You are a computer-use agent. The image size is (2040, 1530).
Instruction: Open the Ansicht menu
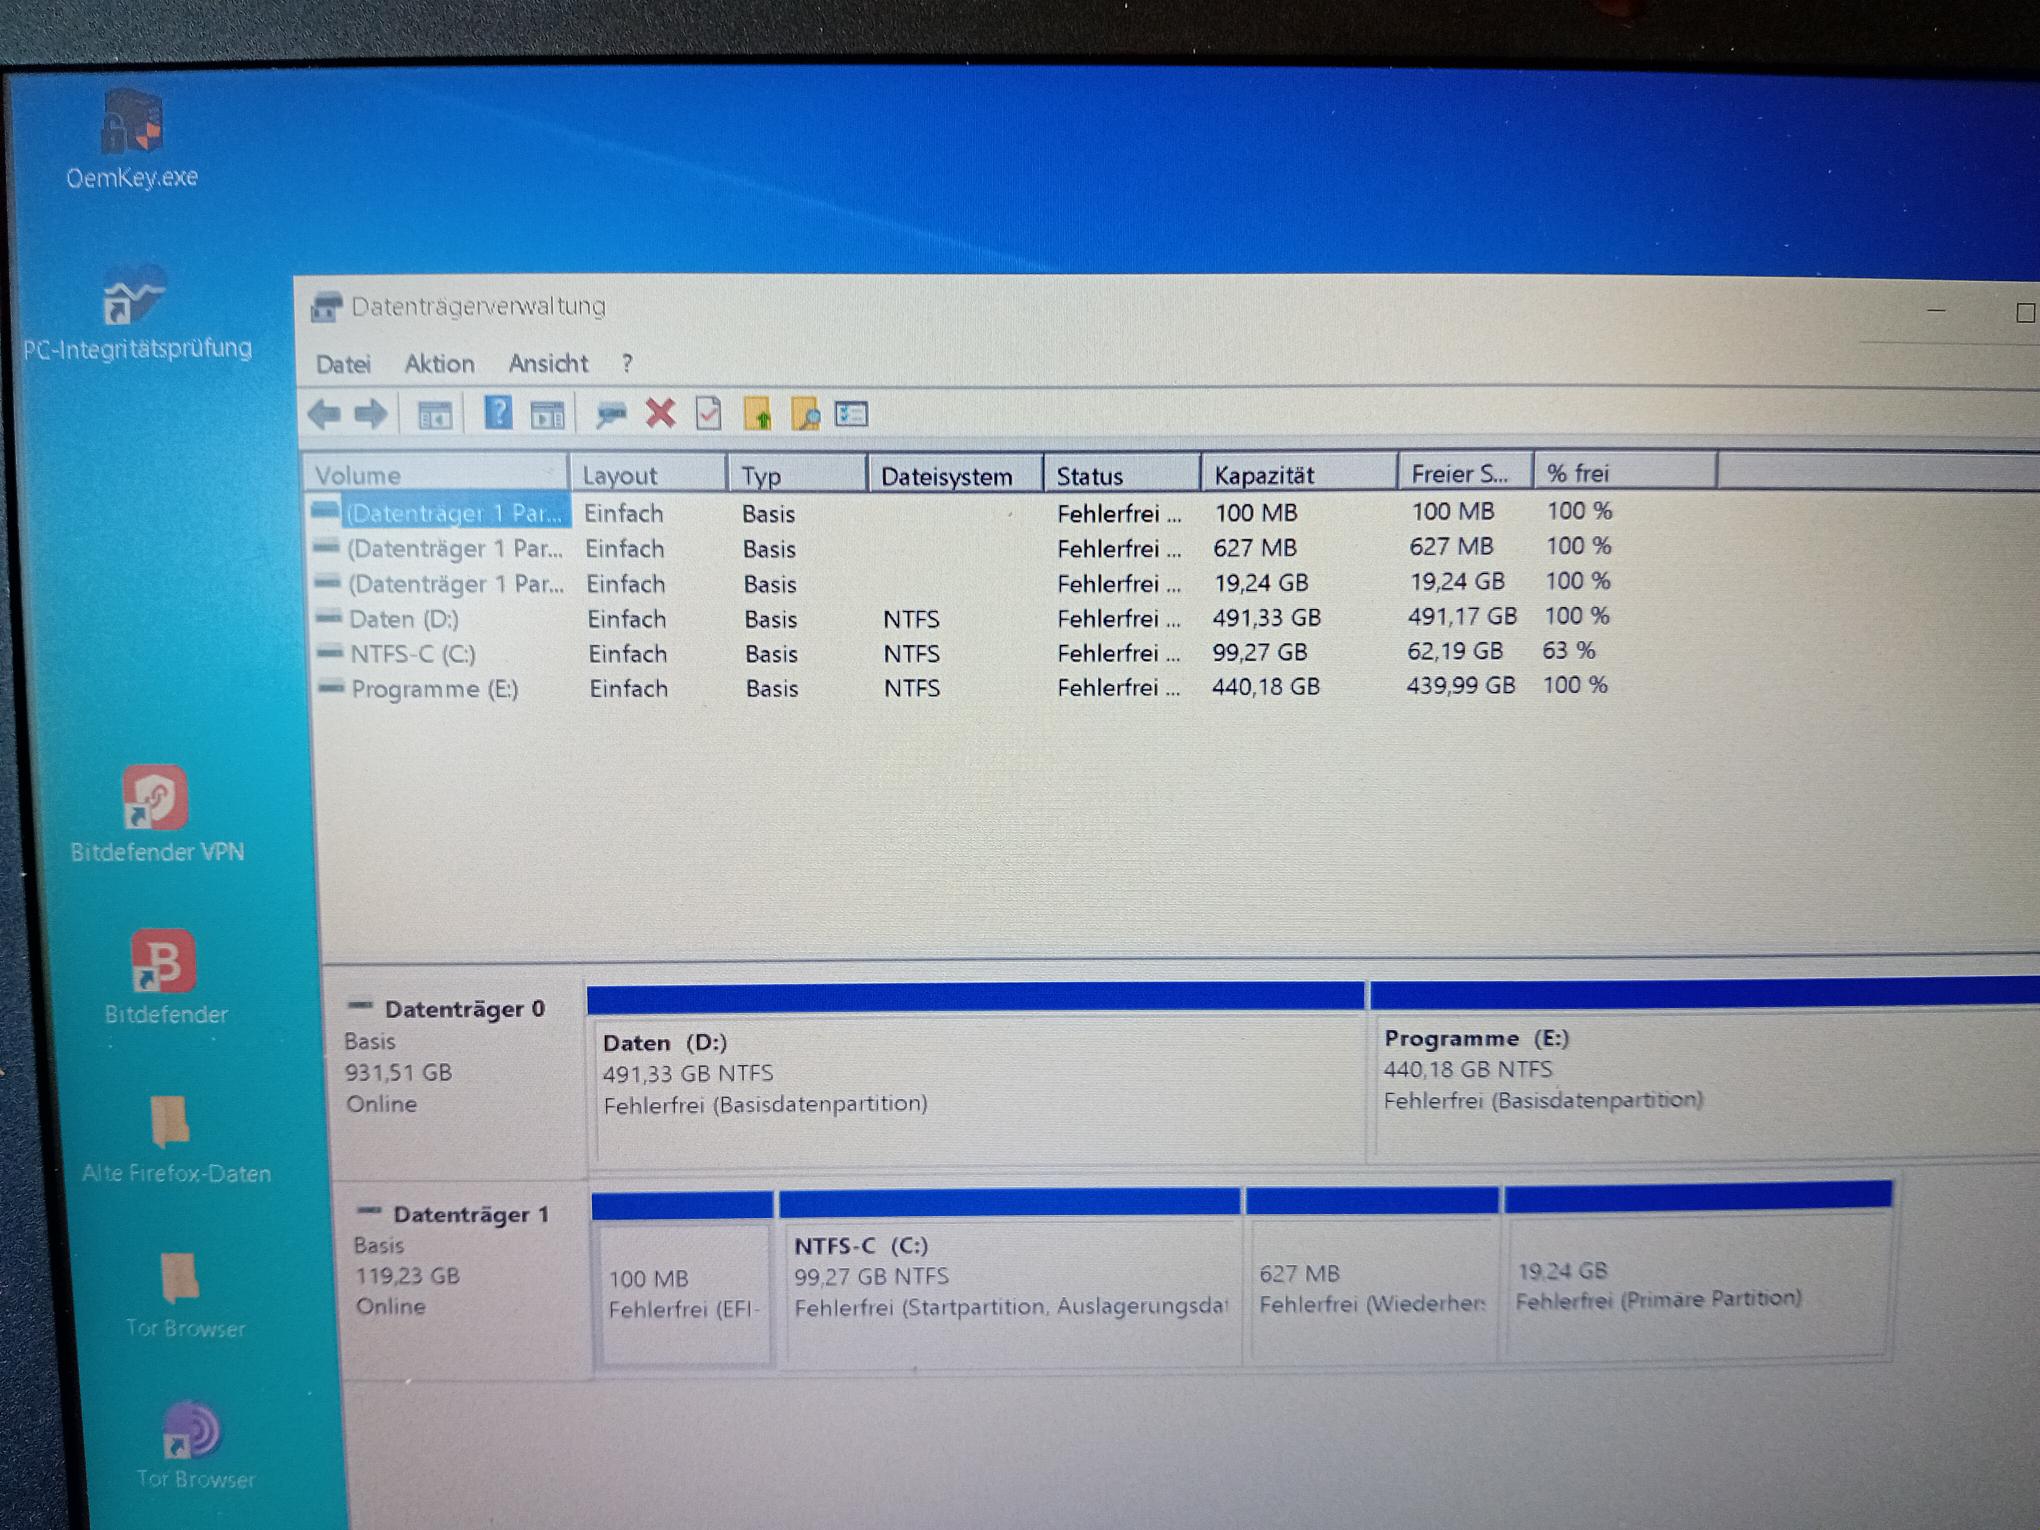tap(548, 363)
